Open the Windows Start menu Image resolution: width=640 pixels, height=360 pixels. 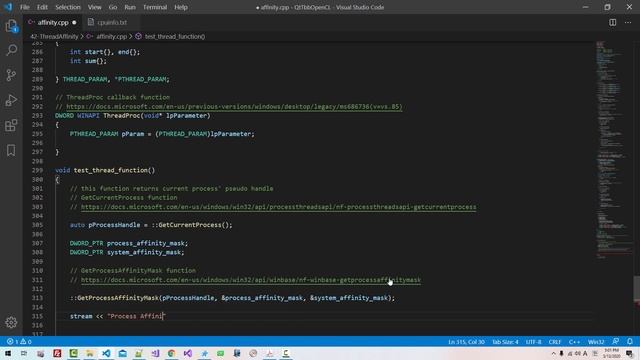pos(8,353)
